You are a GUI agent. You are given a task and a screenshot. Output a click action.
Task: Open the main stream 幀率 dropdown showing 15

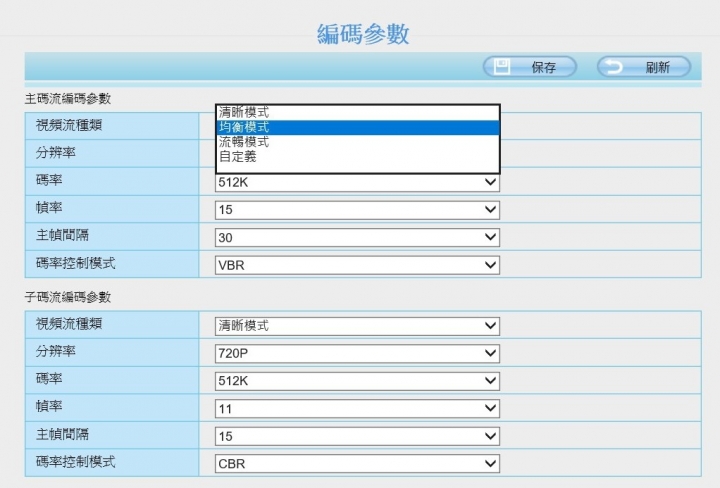coord(357,210)
